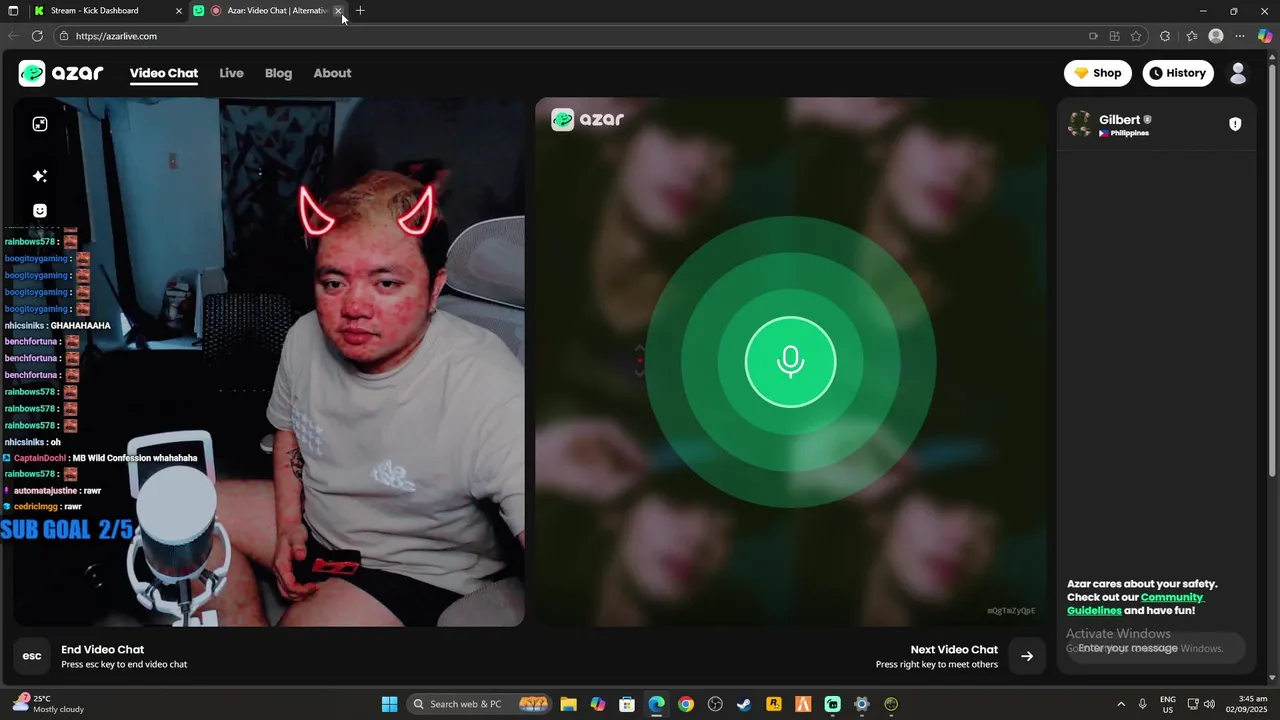Report Gilbert using the shield icon
Image resolution: width=1280 pixels, height=720 pixels.
point(1235,124)
